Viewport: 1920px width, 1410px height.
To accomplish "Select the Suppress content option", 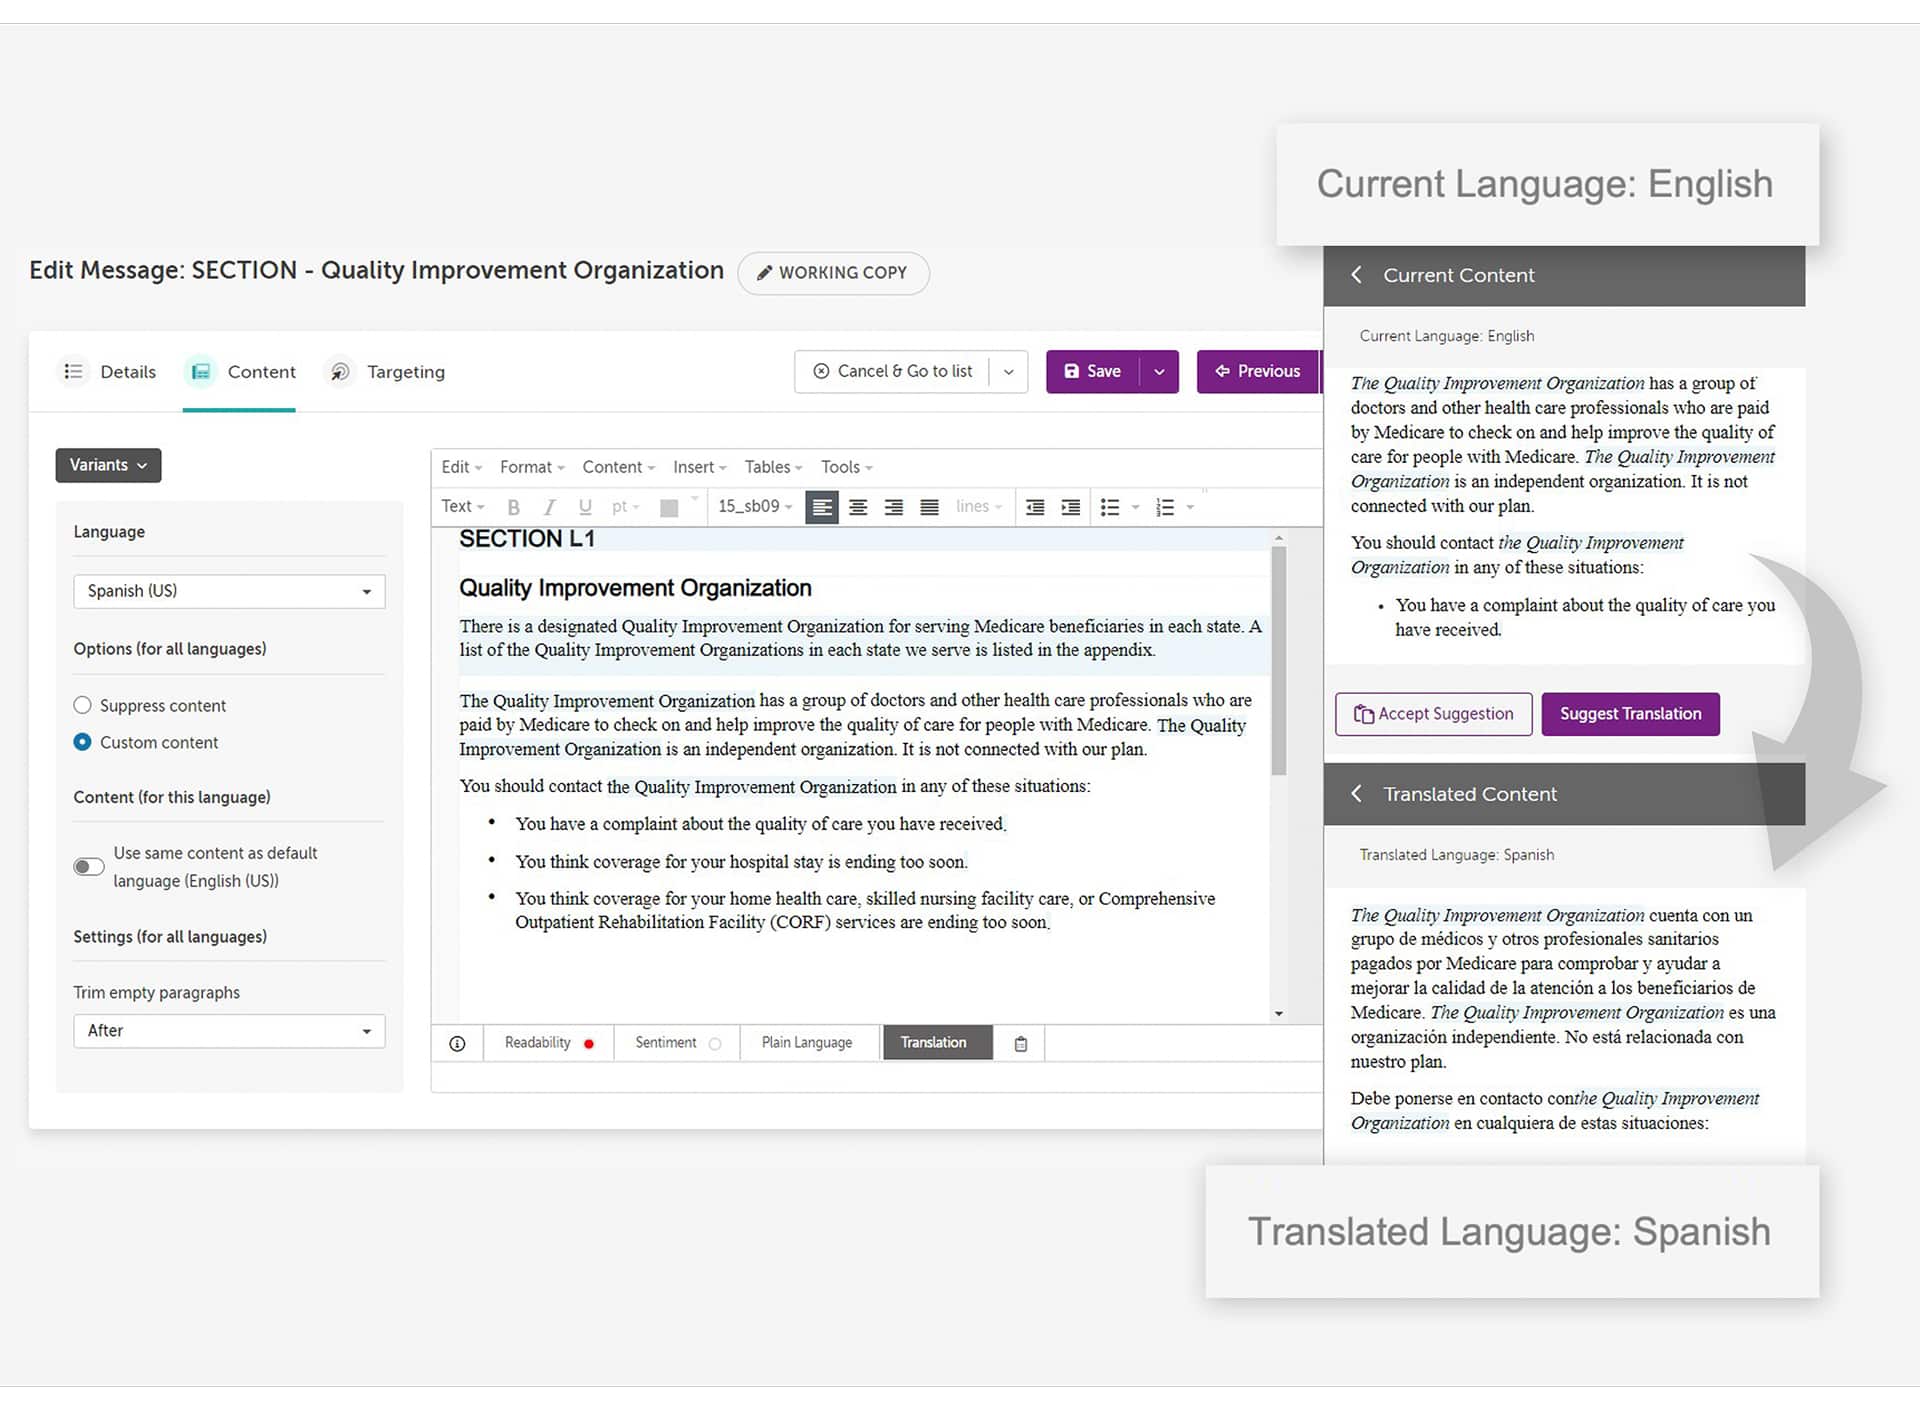I will (83, 705).
